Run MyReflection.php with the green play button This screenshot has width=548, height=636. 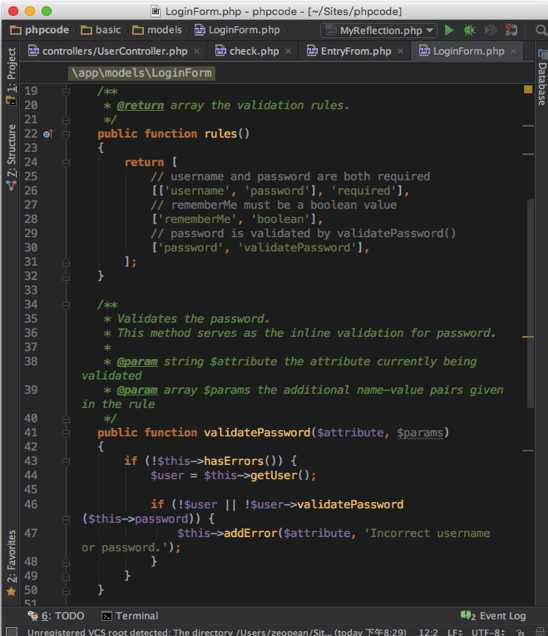pos(449,30)
